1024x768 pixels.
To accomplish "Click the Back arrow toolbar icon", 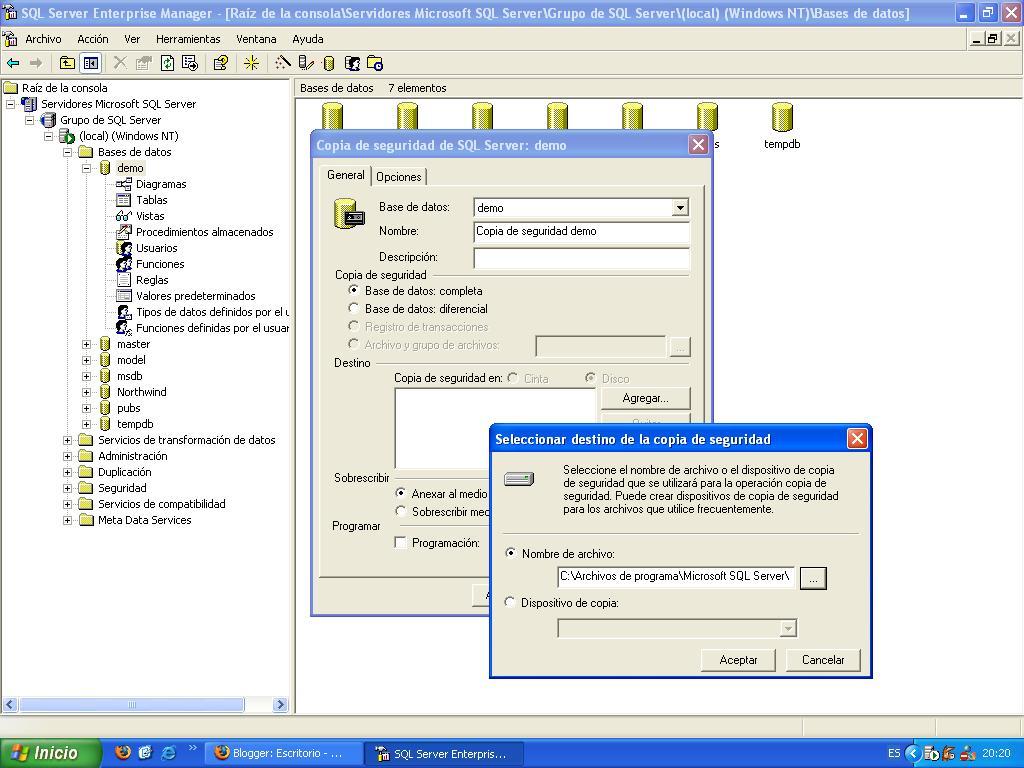I will click(13, 63).
